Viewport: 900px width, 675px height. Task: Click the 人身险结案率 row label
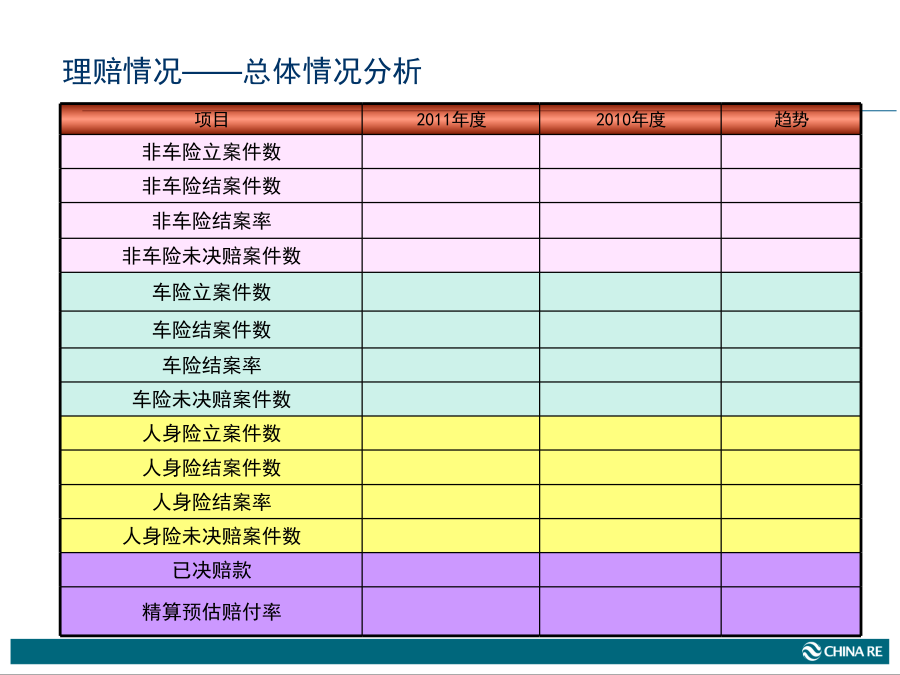211,502
